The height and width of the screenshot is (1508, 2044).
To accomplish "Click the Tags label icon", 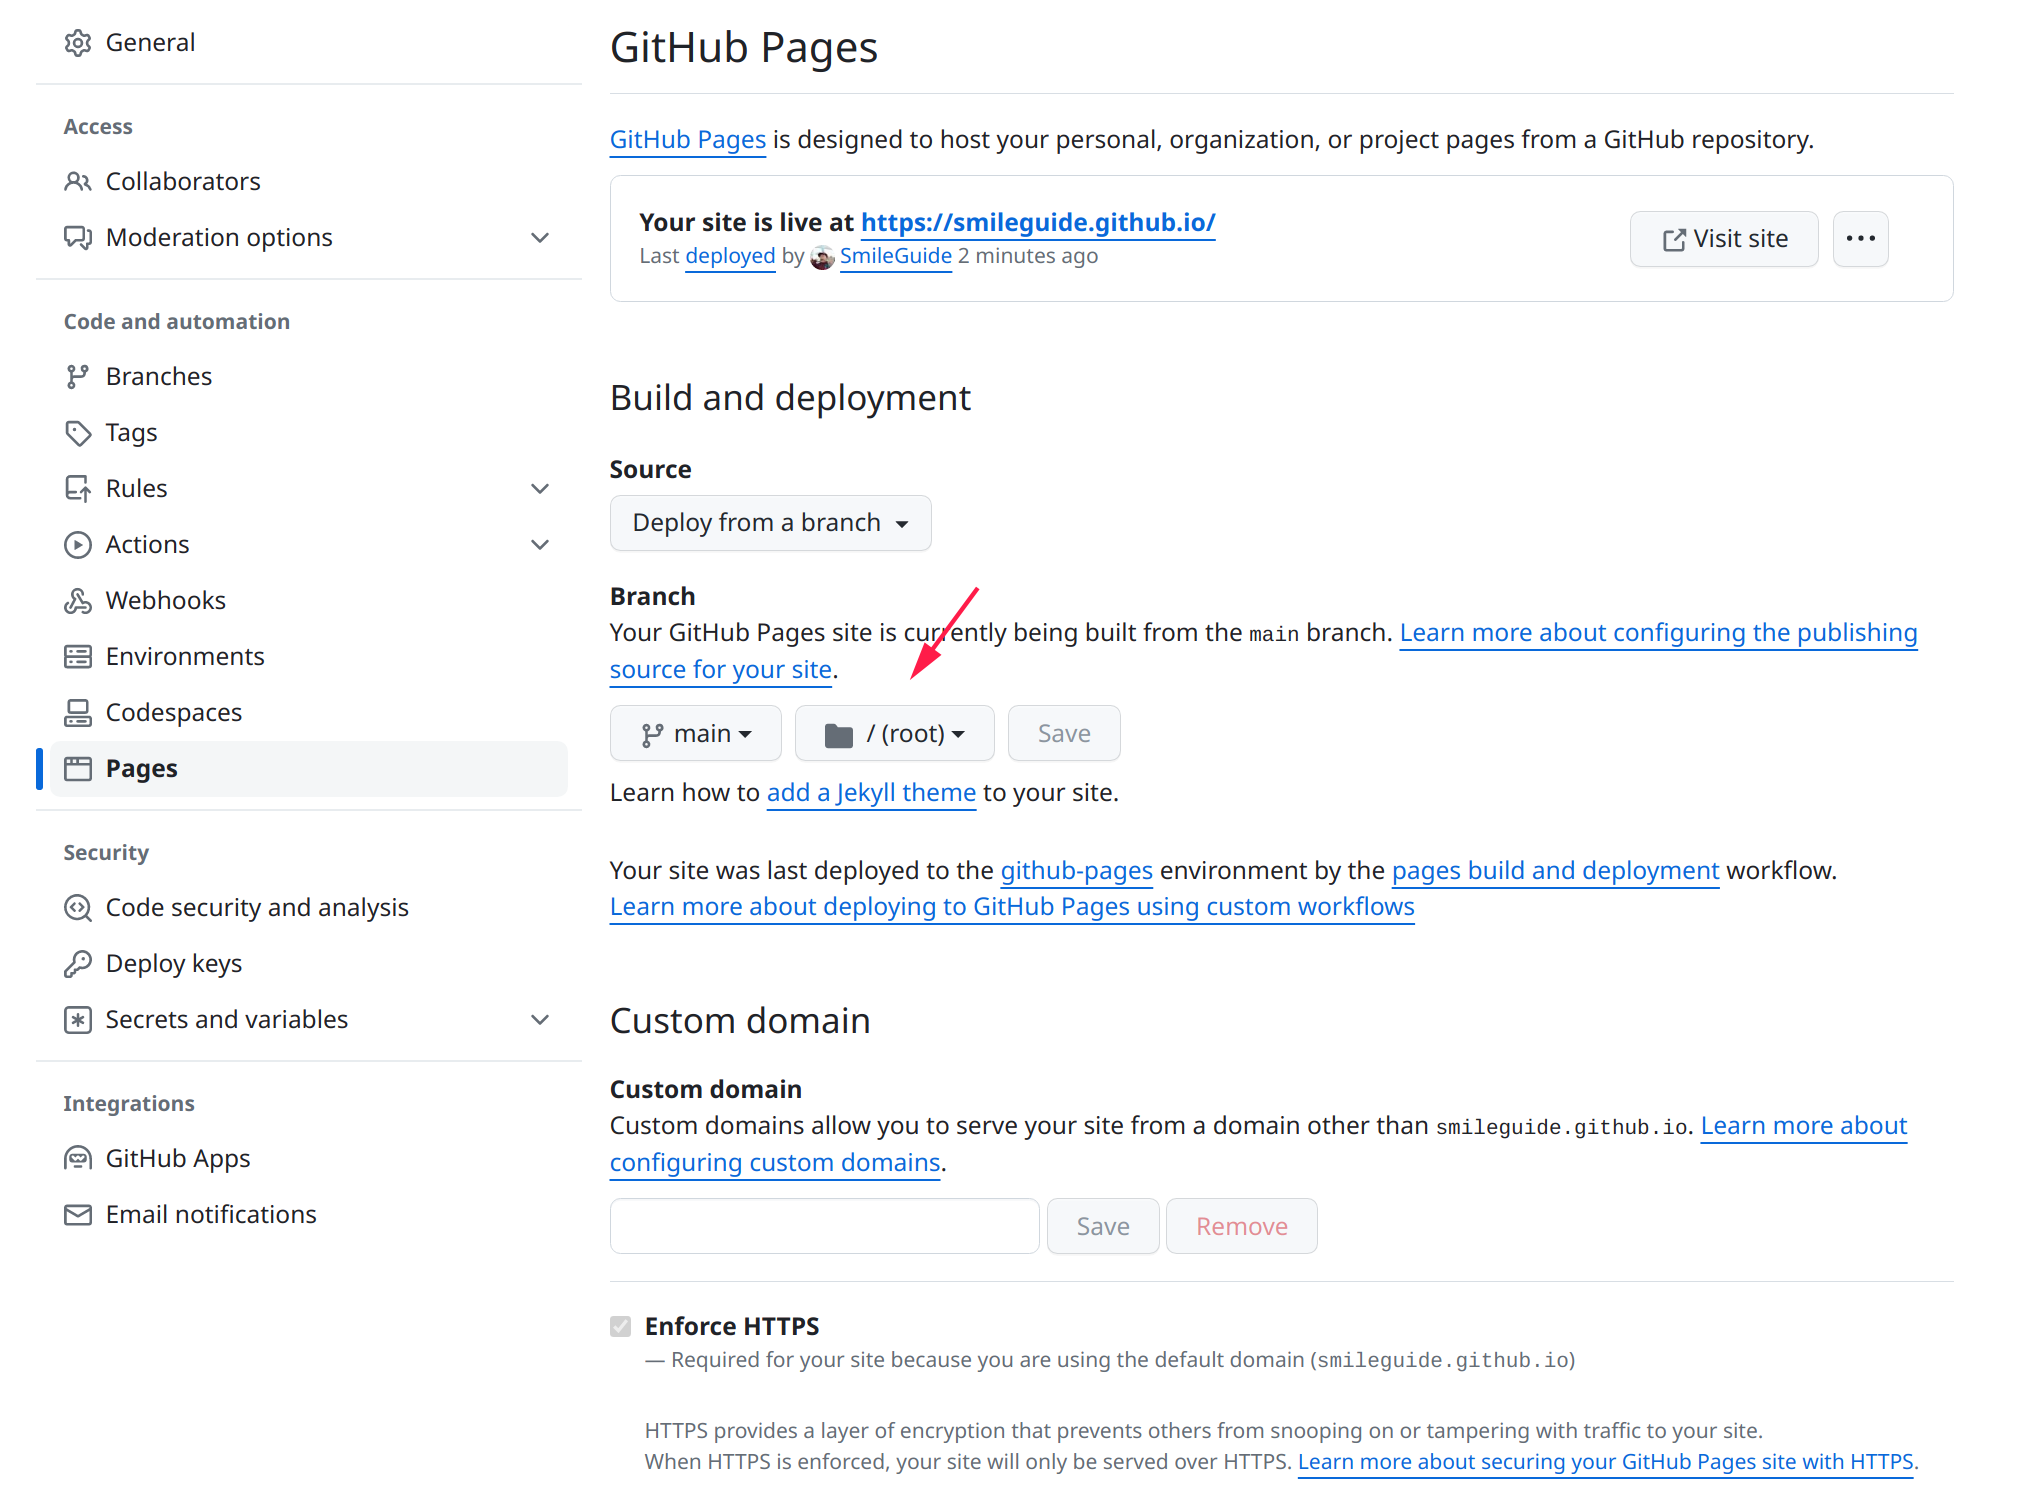I will point(78,433).
